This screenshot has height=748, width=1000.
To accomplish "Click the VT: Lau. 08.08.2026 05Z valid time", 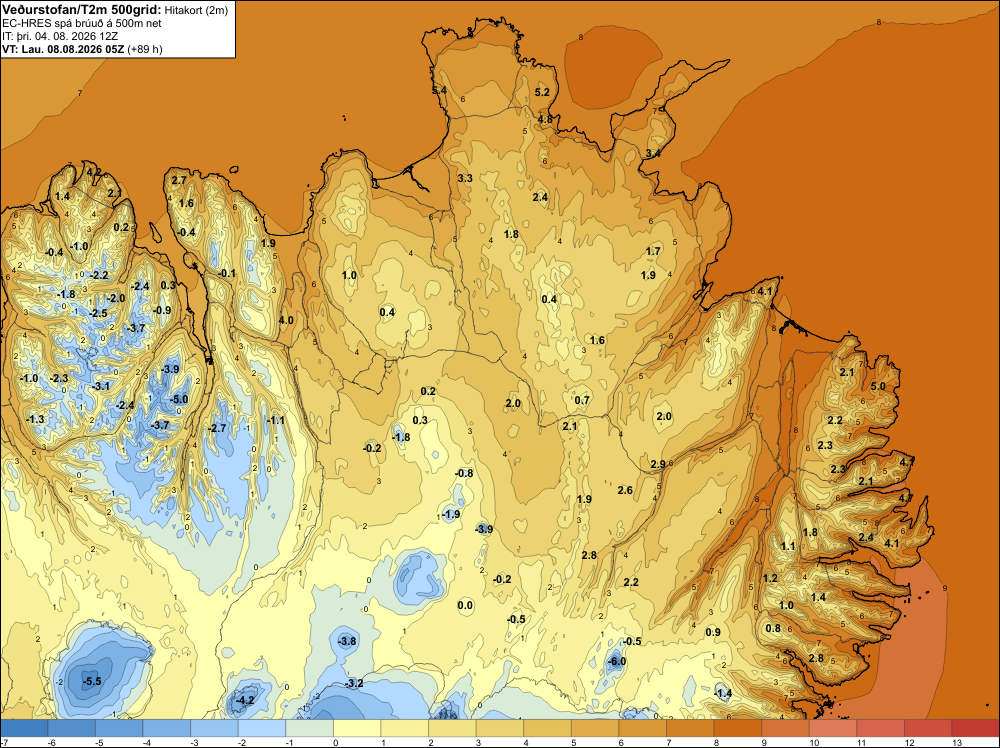I will (x=63, y=49).
